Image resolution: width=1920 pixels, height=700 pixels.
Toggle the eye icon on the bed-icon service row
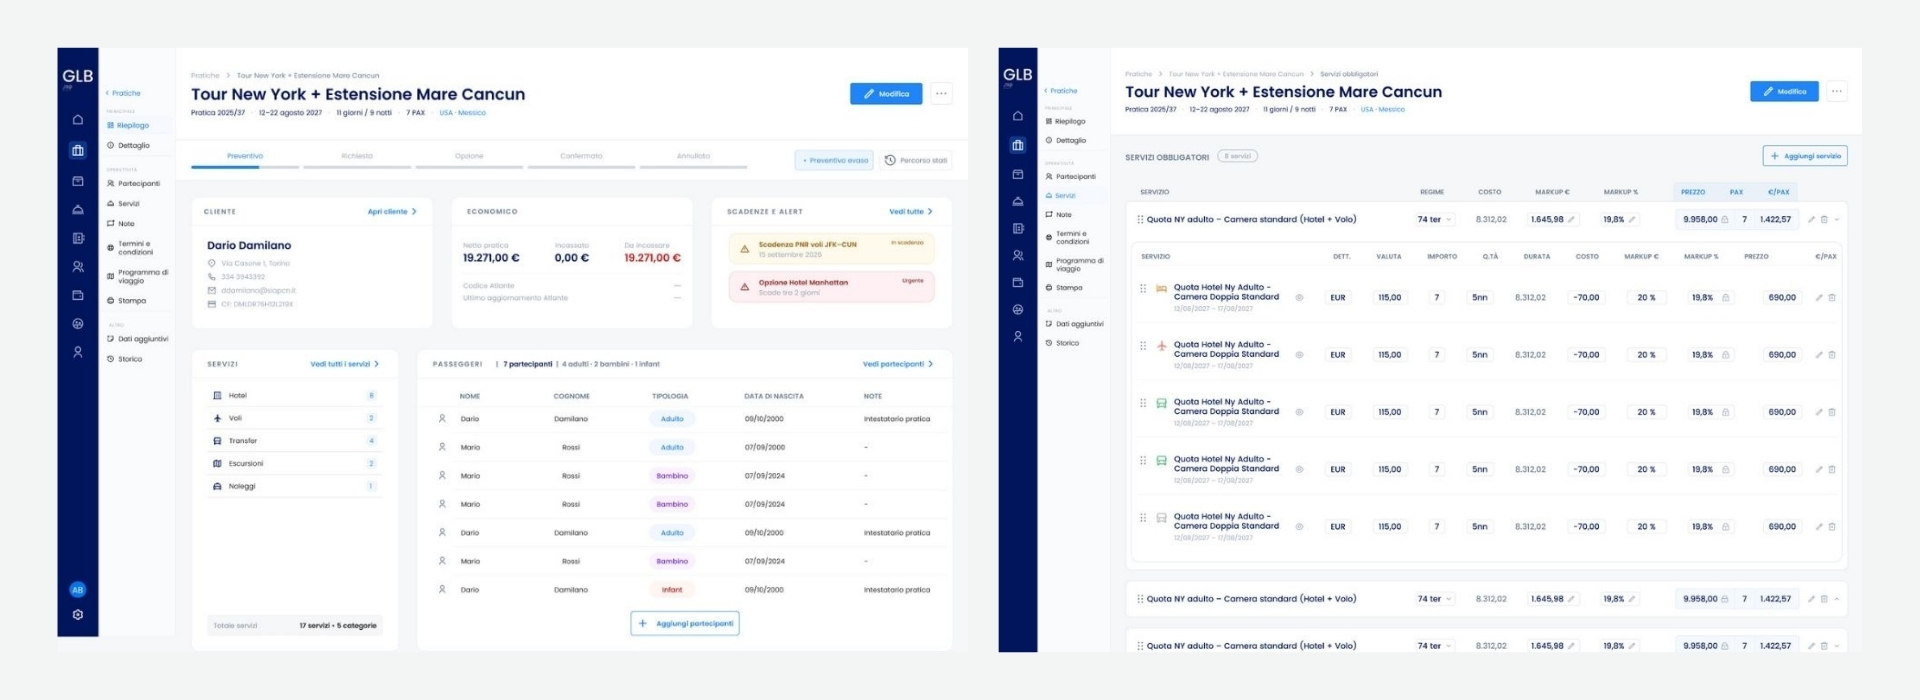coord(1299,298)
